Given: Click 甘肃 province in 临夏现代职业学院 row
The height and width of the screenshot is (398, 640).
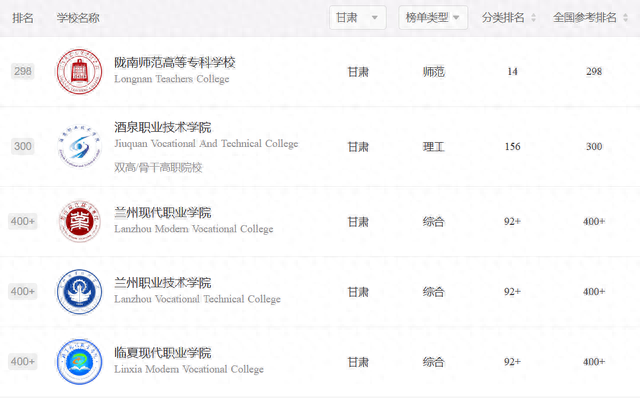Looking at the screenshot, I should (358, 362).
